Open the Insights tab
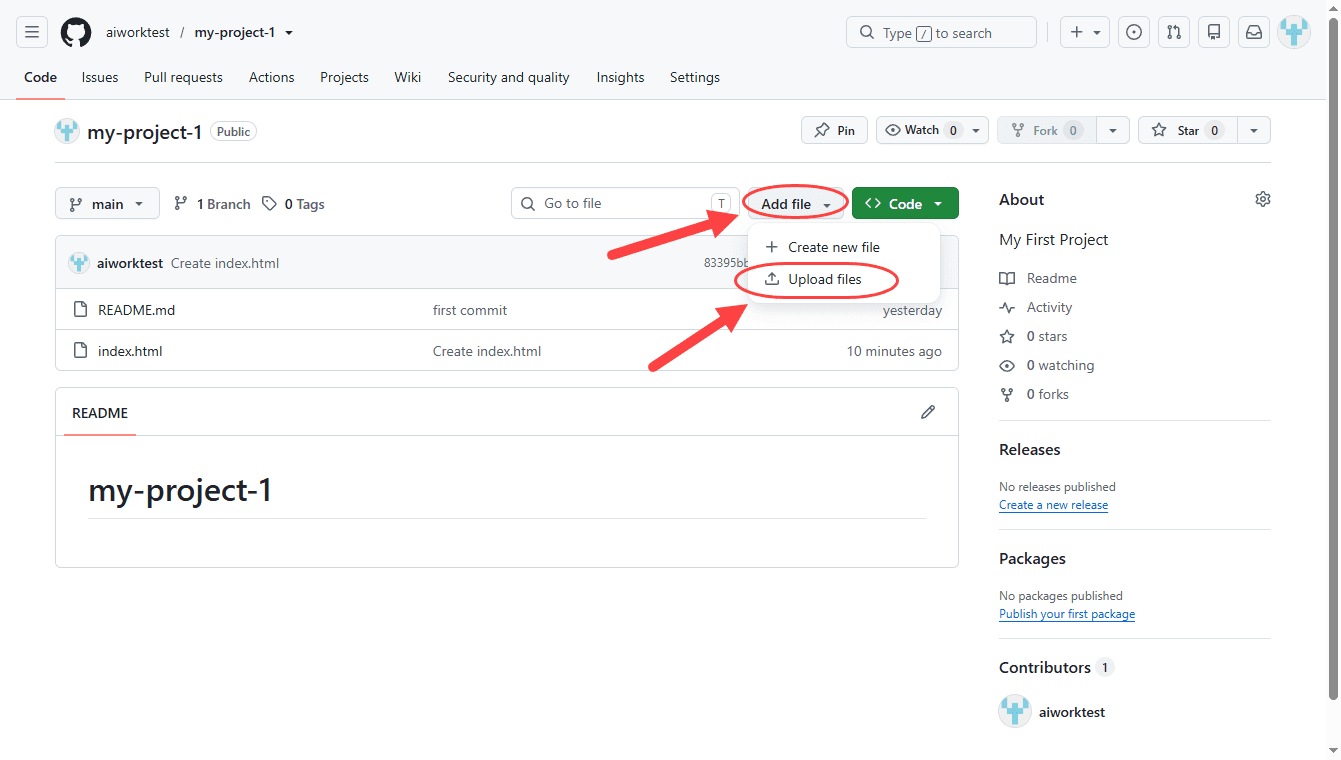This screenshot has width=1341, height=760. (620, 77)
